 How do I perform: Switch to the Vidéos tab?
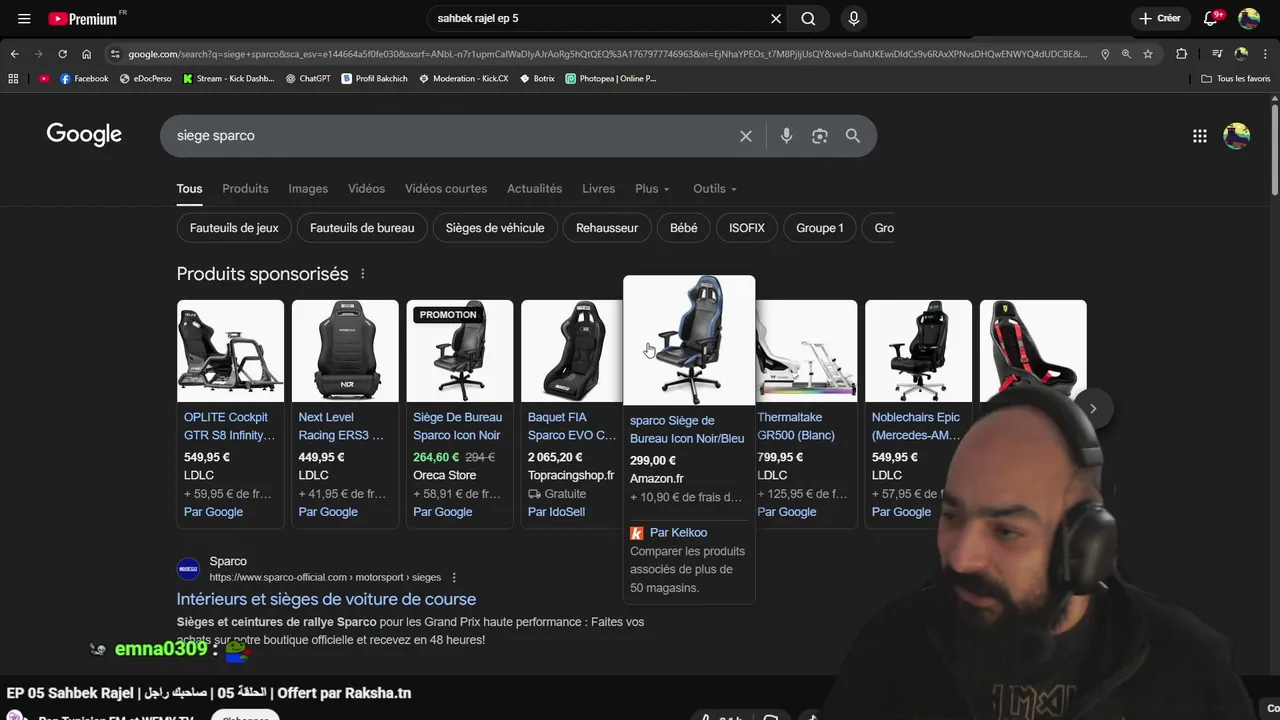(366, 189)
